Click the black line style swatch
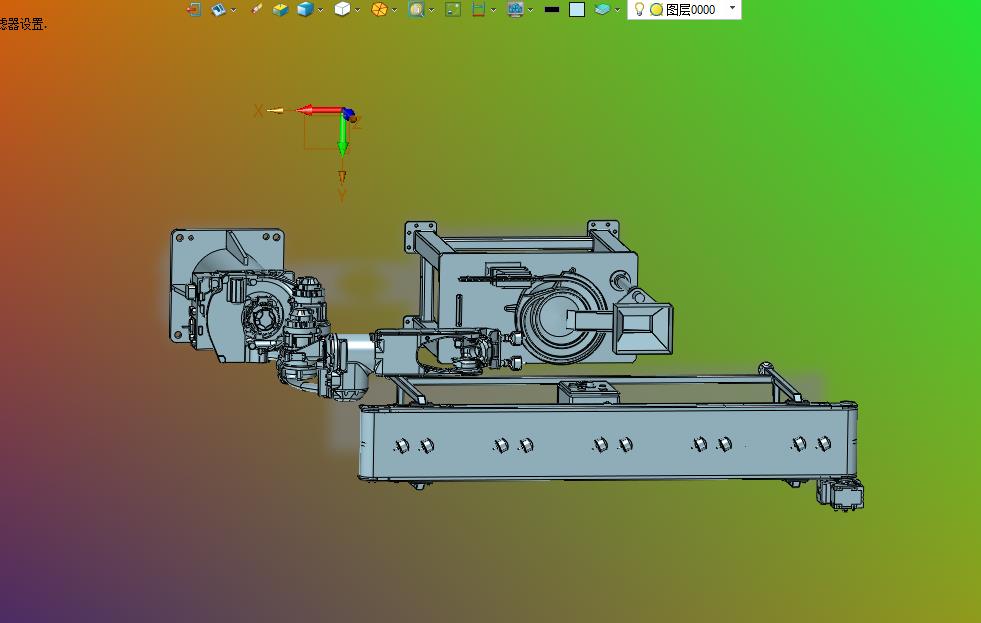This screenshot has height=623, width=981. pos(552,9)
